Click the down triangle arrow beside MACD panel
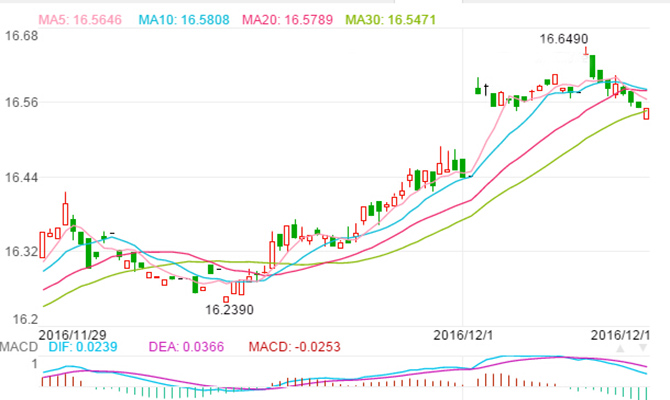Screen dimensions: 670x400 coord(643,348)
